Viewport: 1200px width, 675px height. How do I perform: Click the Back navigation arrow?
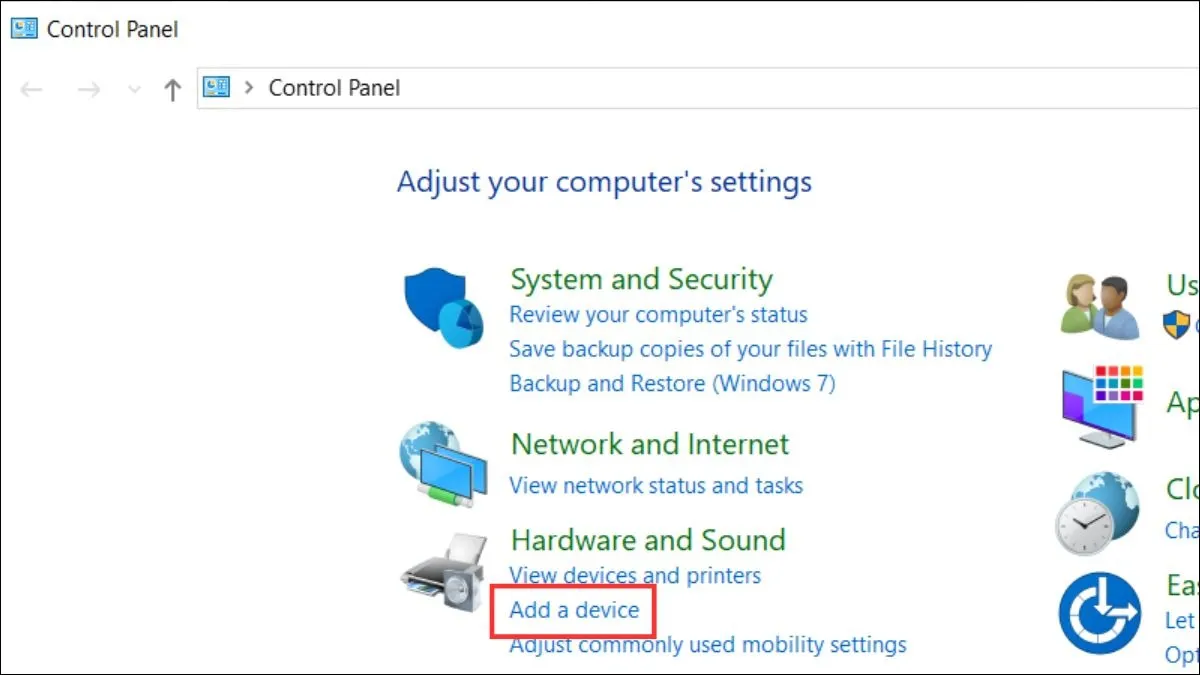point(30,89)
